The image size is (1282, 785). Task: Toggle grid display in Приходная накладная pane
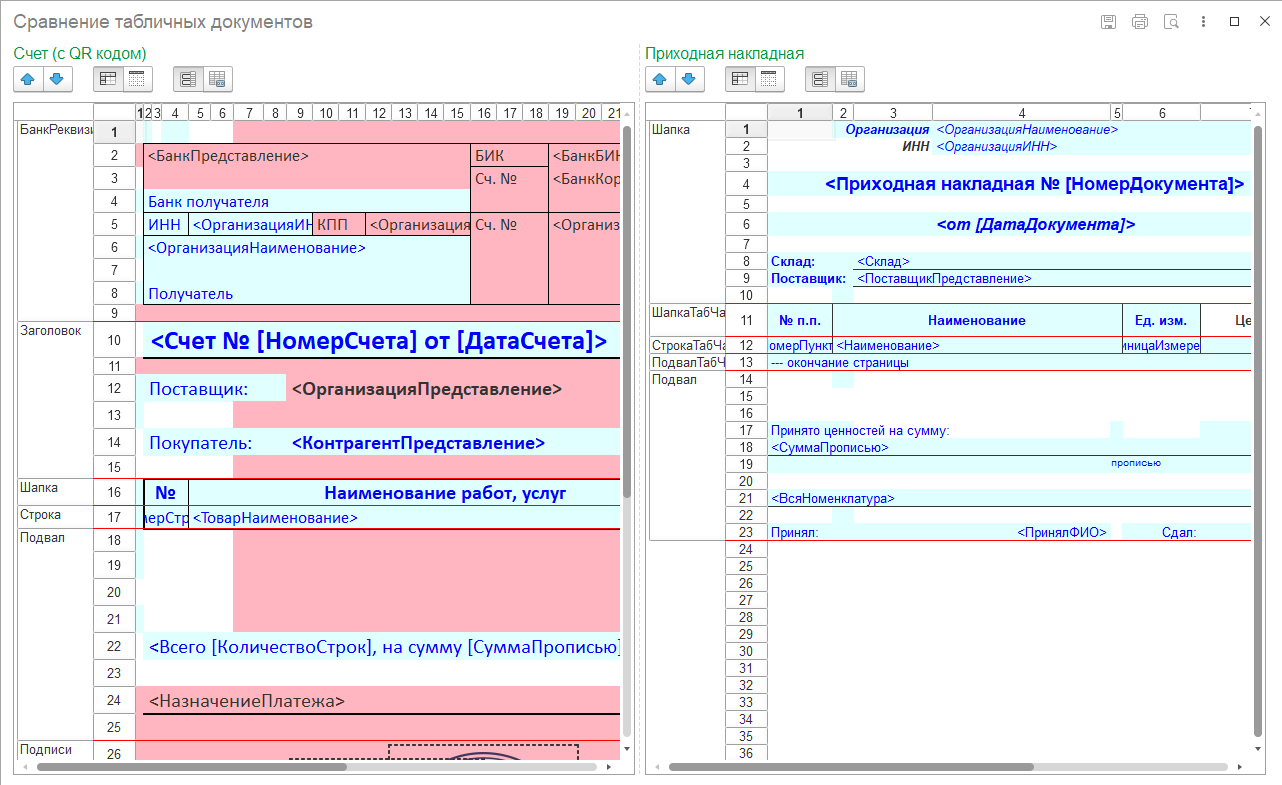coord(769,79)
